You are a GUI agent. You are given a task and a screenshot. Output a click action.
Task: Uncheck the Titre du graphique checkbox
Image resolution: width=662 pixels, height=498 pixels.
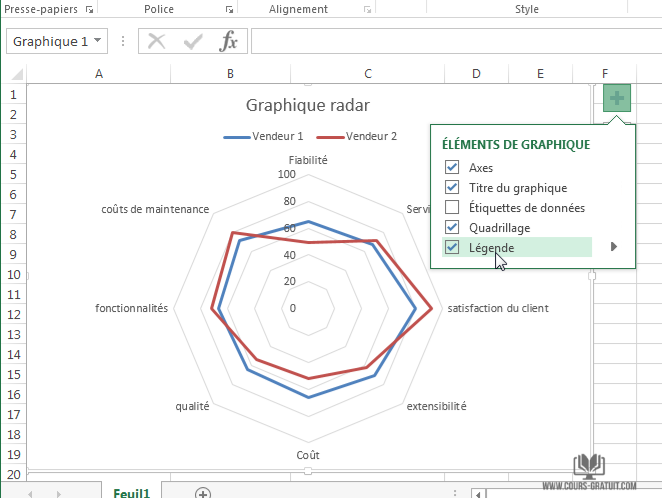tap(452, 188)
